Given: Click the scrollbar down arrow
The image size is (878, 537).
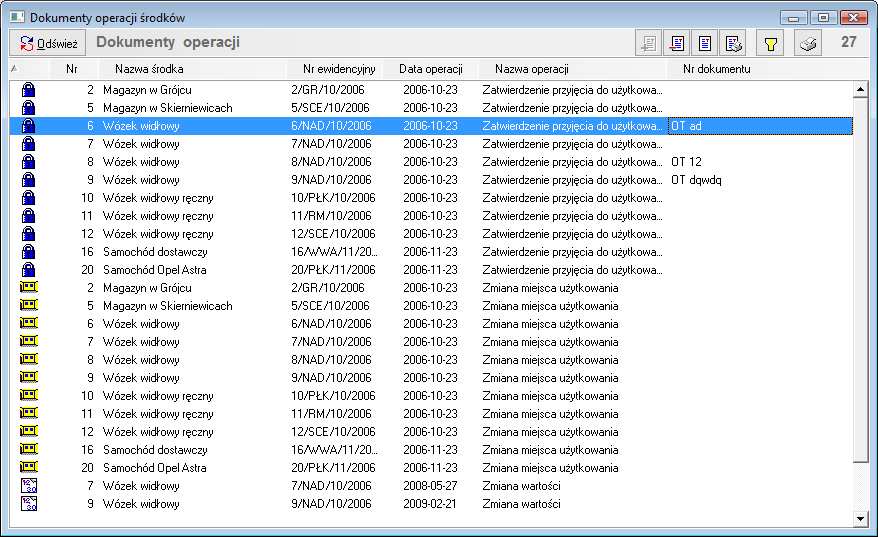Looking at the screenshot, I should tap(860, 519).
